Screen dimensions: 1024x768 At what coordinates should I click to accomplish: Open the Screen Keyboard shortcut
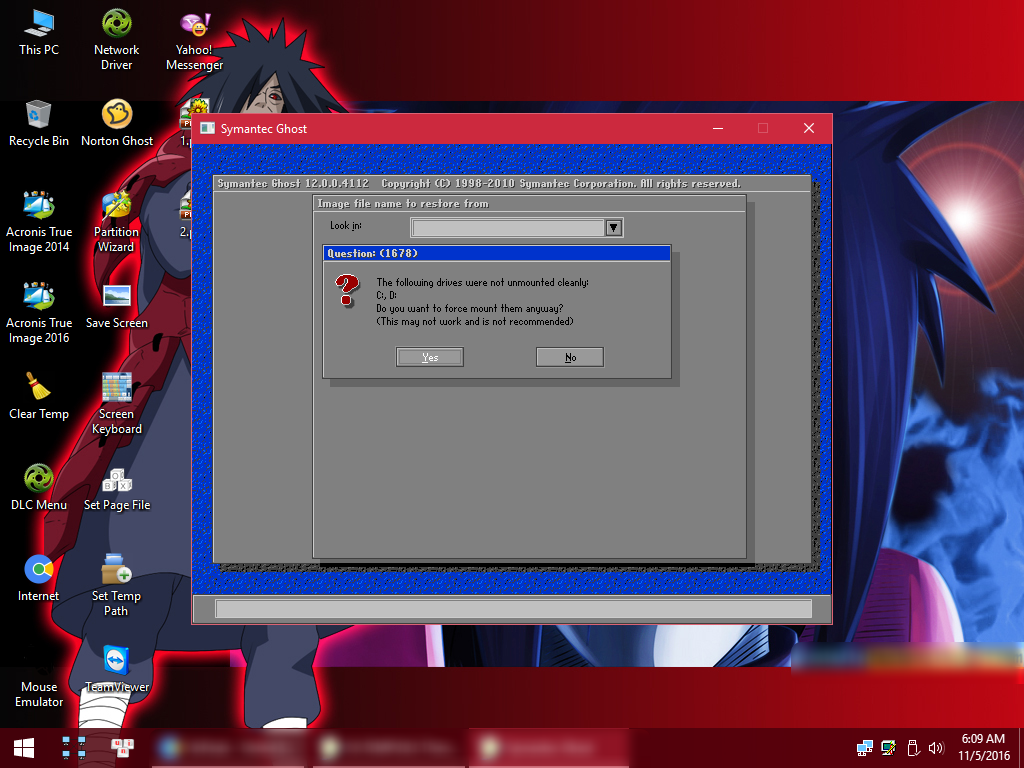point(116,404)
